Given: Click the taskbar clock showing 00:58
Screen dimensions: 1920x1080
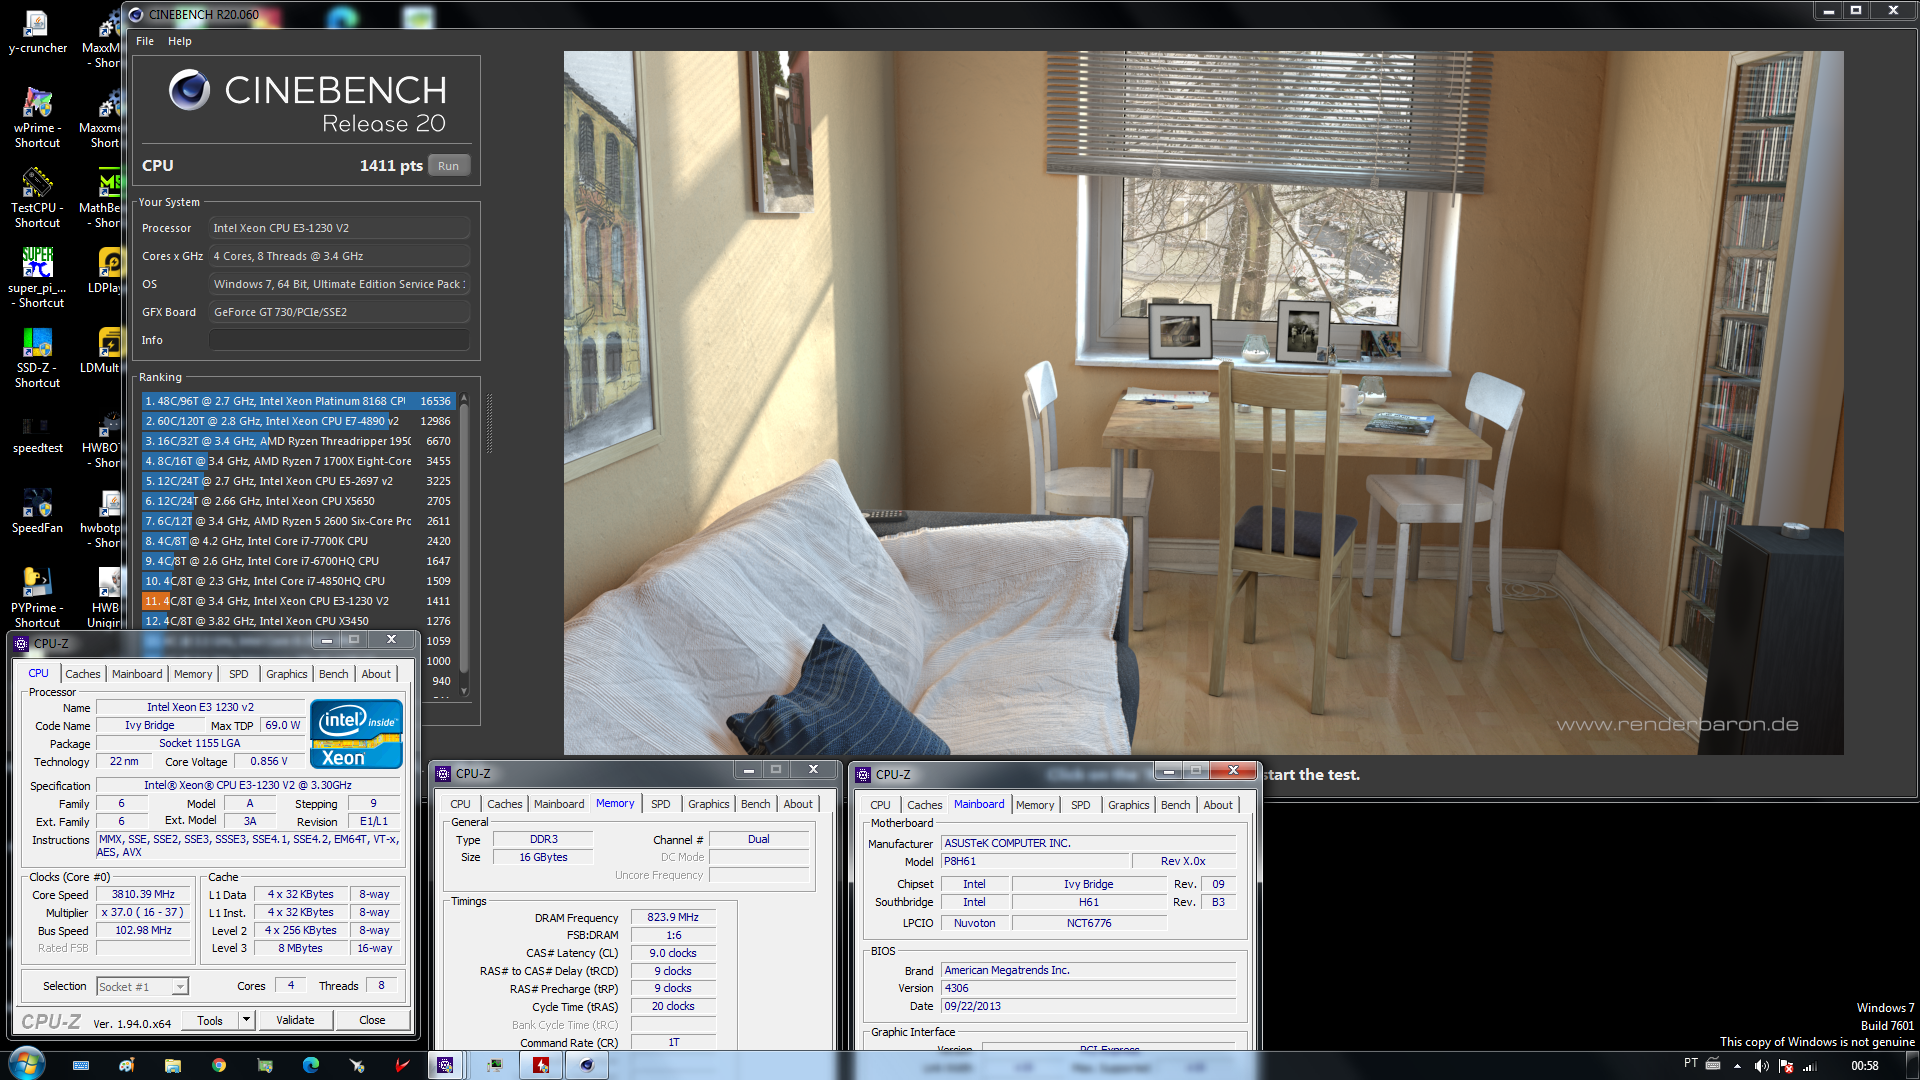Looking at the screenshot, I should [1864, 1066].
